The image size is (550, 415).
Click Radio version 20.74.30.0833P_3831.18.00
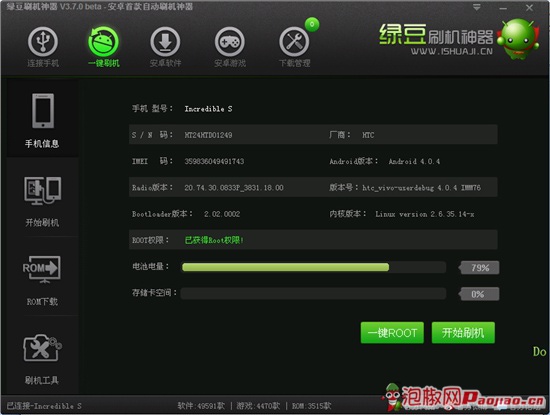[234, 188]
